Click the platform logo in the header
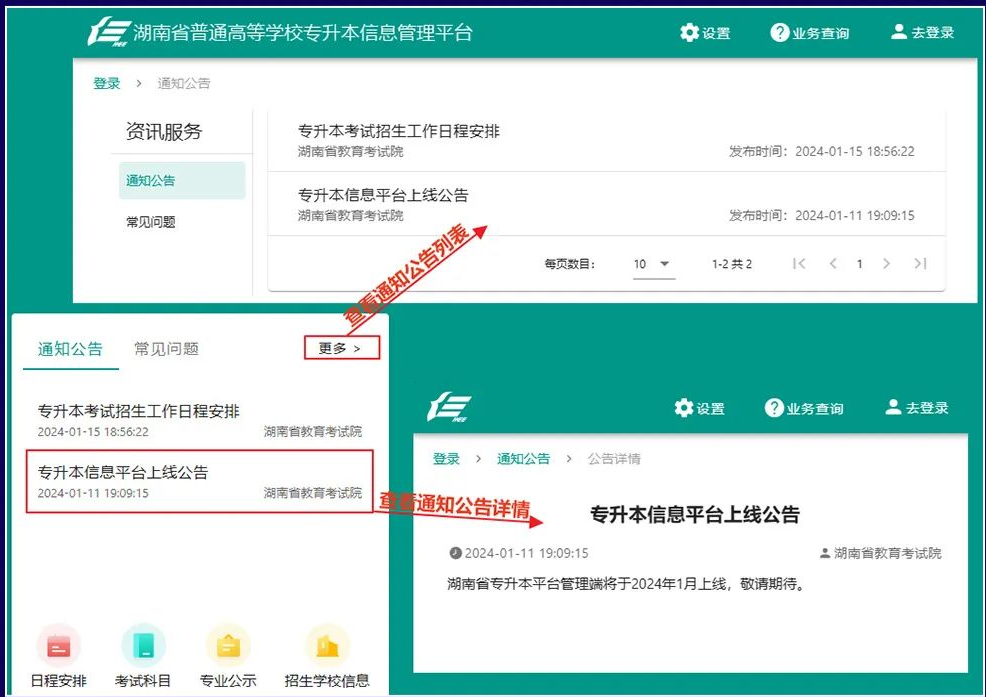The height and width of the screenshot is (697, 986). [x=110, y=31]
